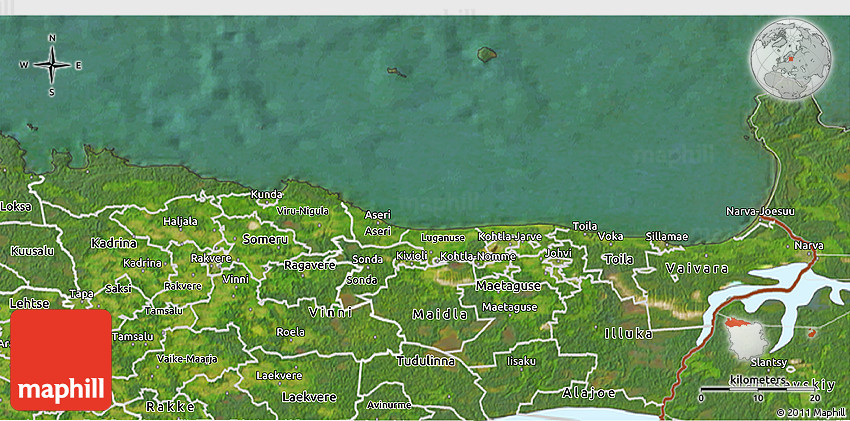Select the Vaivara region label

point(693,270)
